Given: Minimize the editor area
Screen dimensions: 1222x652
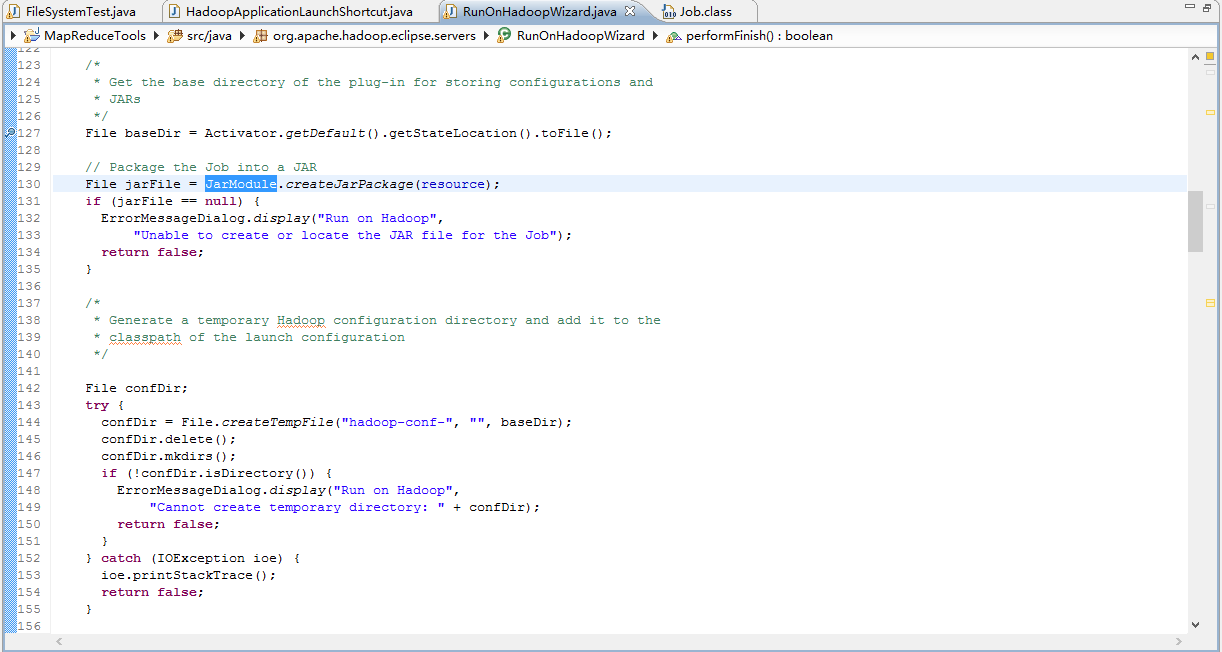Looking at the screenshot, I should click(1188, 8).
